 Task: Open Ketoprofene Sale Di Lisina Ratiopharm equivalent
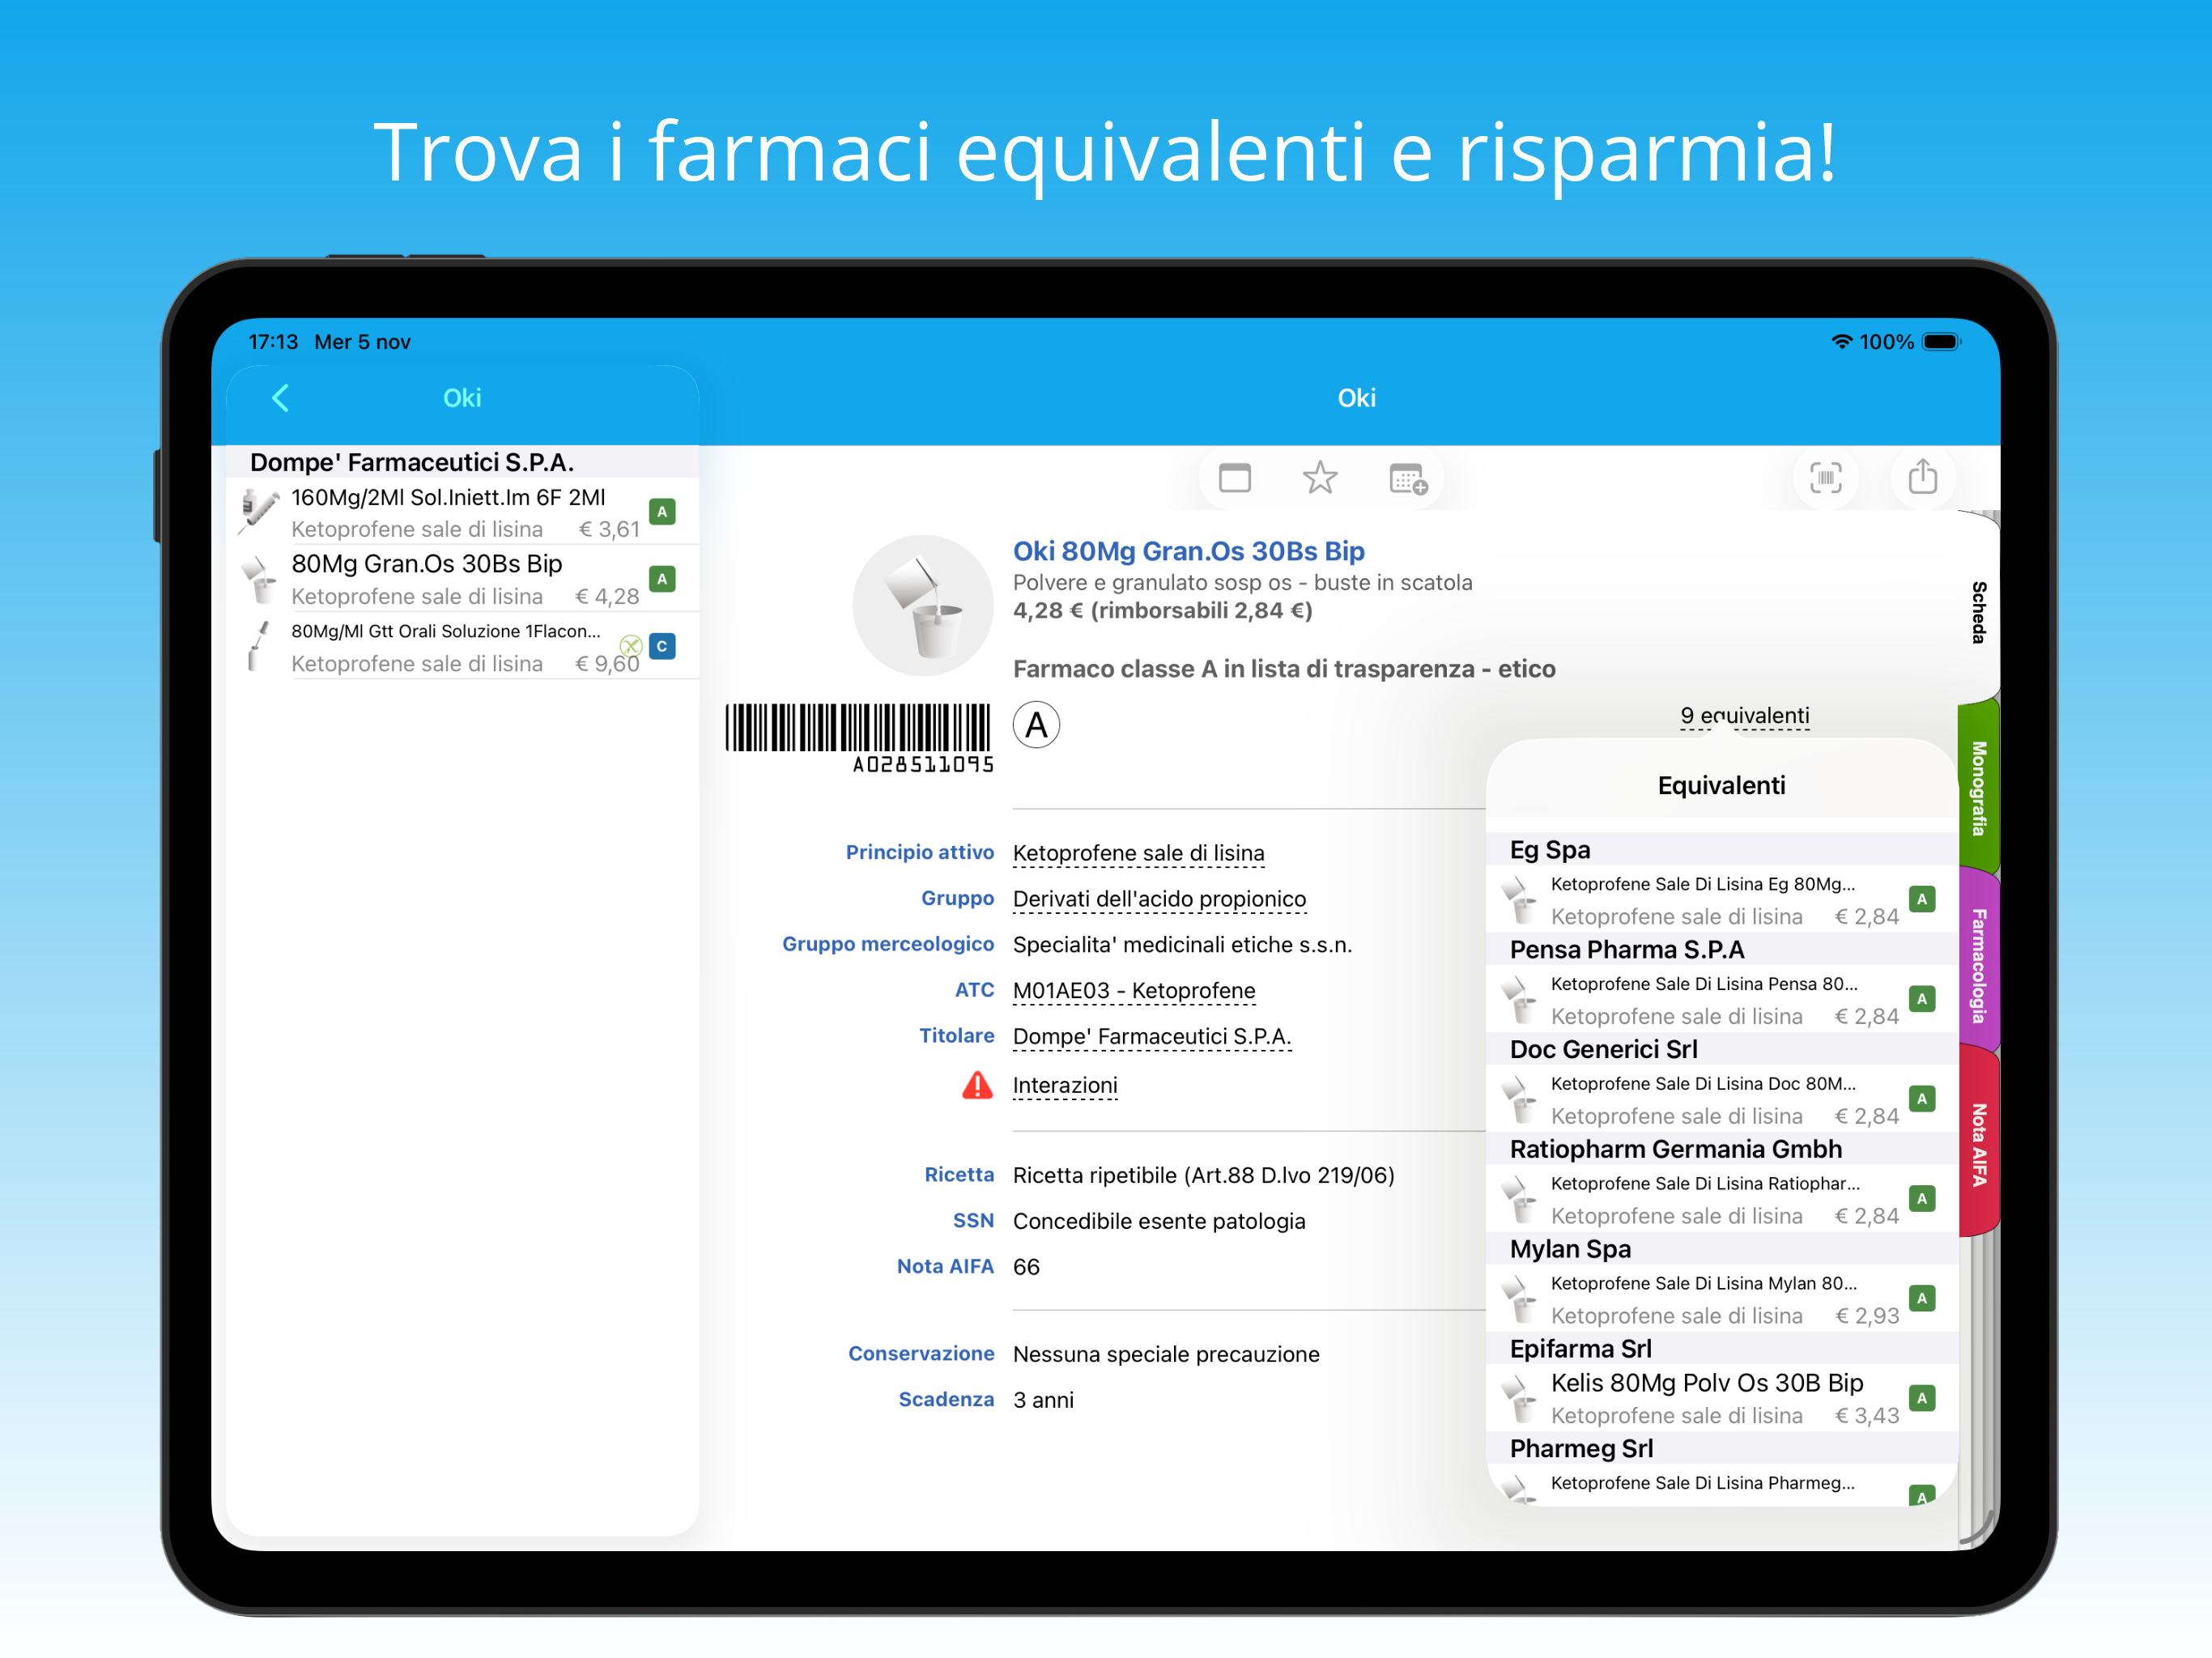(x=1721, y=1199)
